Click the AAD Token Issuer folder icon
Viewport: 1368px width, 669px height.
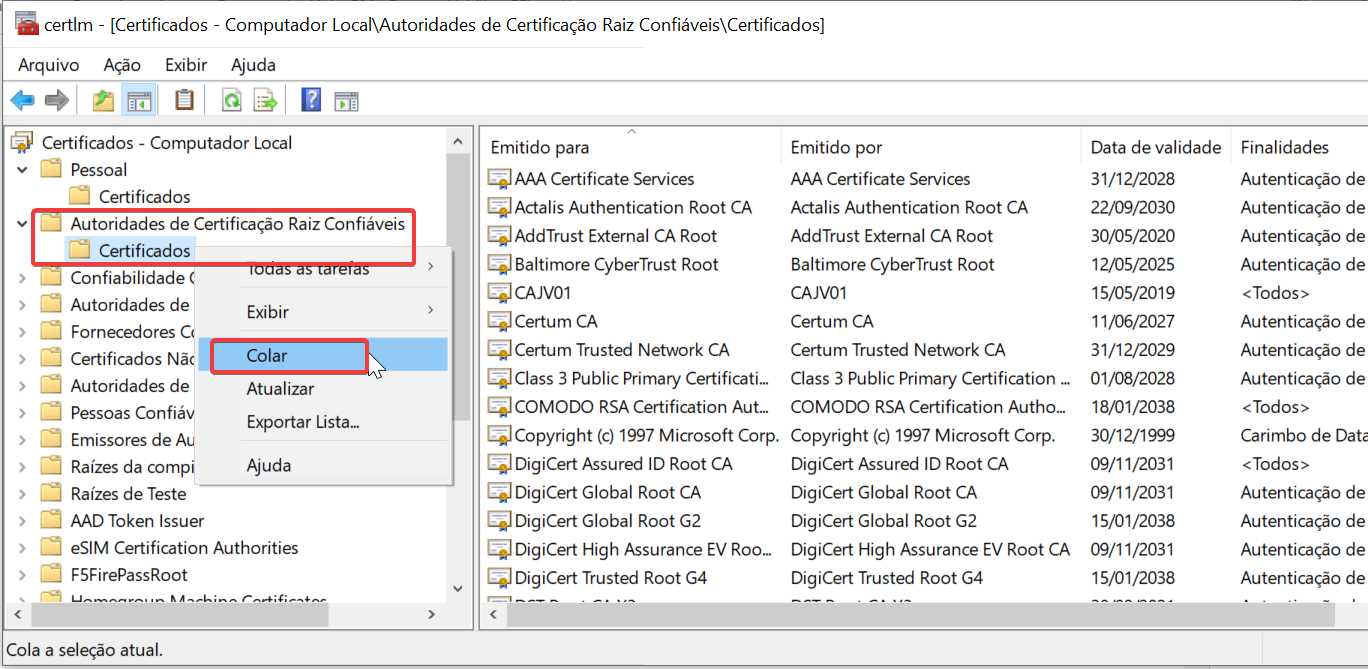[51, 521]
